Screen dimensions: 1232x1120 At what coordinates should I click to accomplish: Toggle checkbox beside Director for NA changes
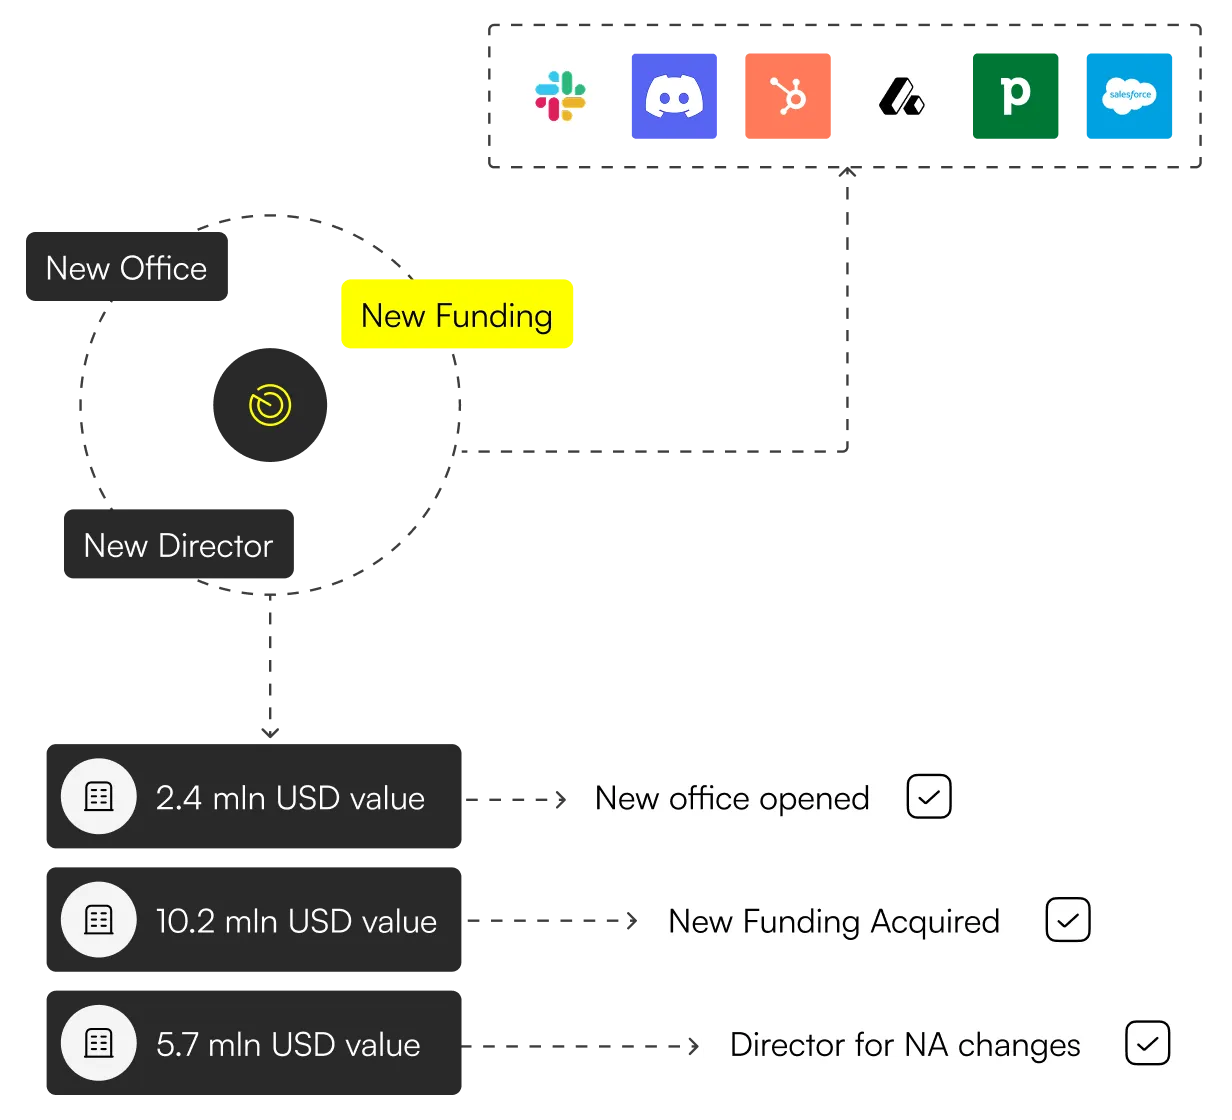pos(1148,1043)
